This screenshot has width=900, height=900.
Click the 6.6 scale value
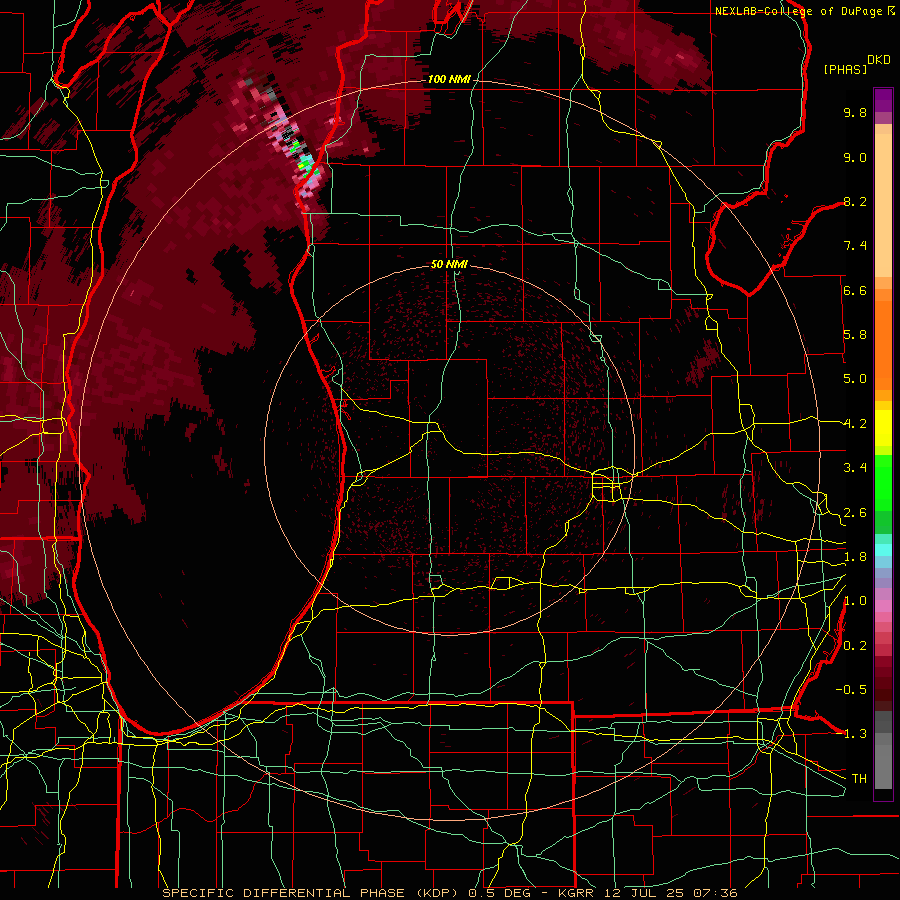pos(855,290)
